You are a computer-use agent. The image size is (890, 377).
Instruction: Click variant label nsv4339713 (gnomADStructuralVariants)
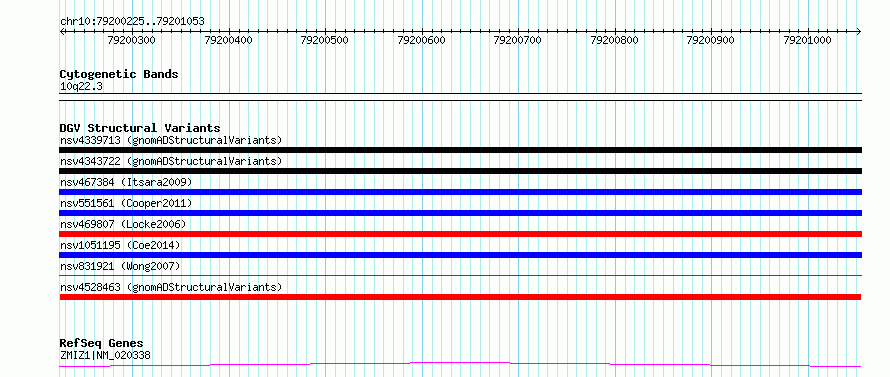(171, 140)
